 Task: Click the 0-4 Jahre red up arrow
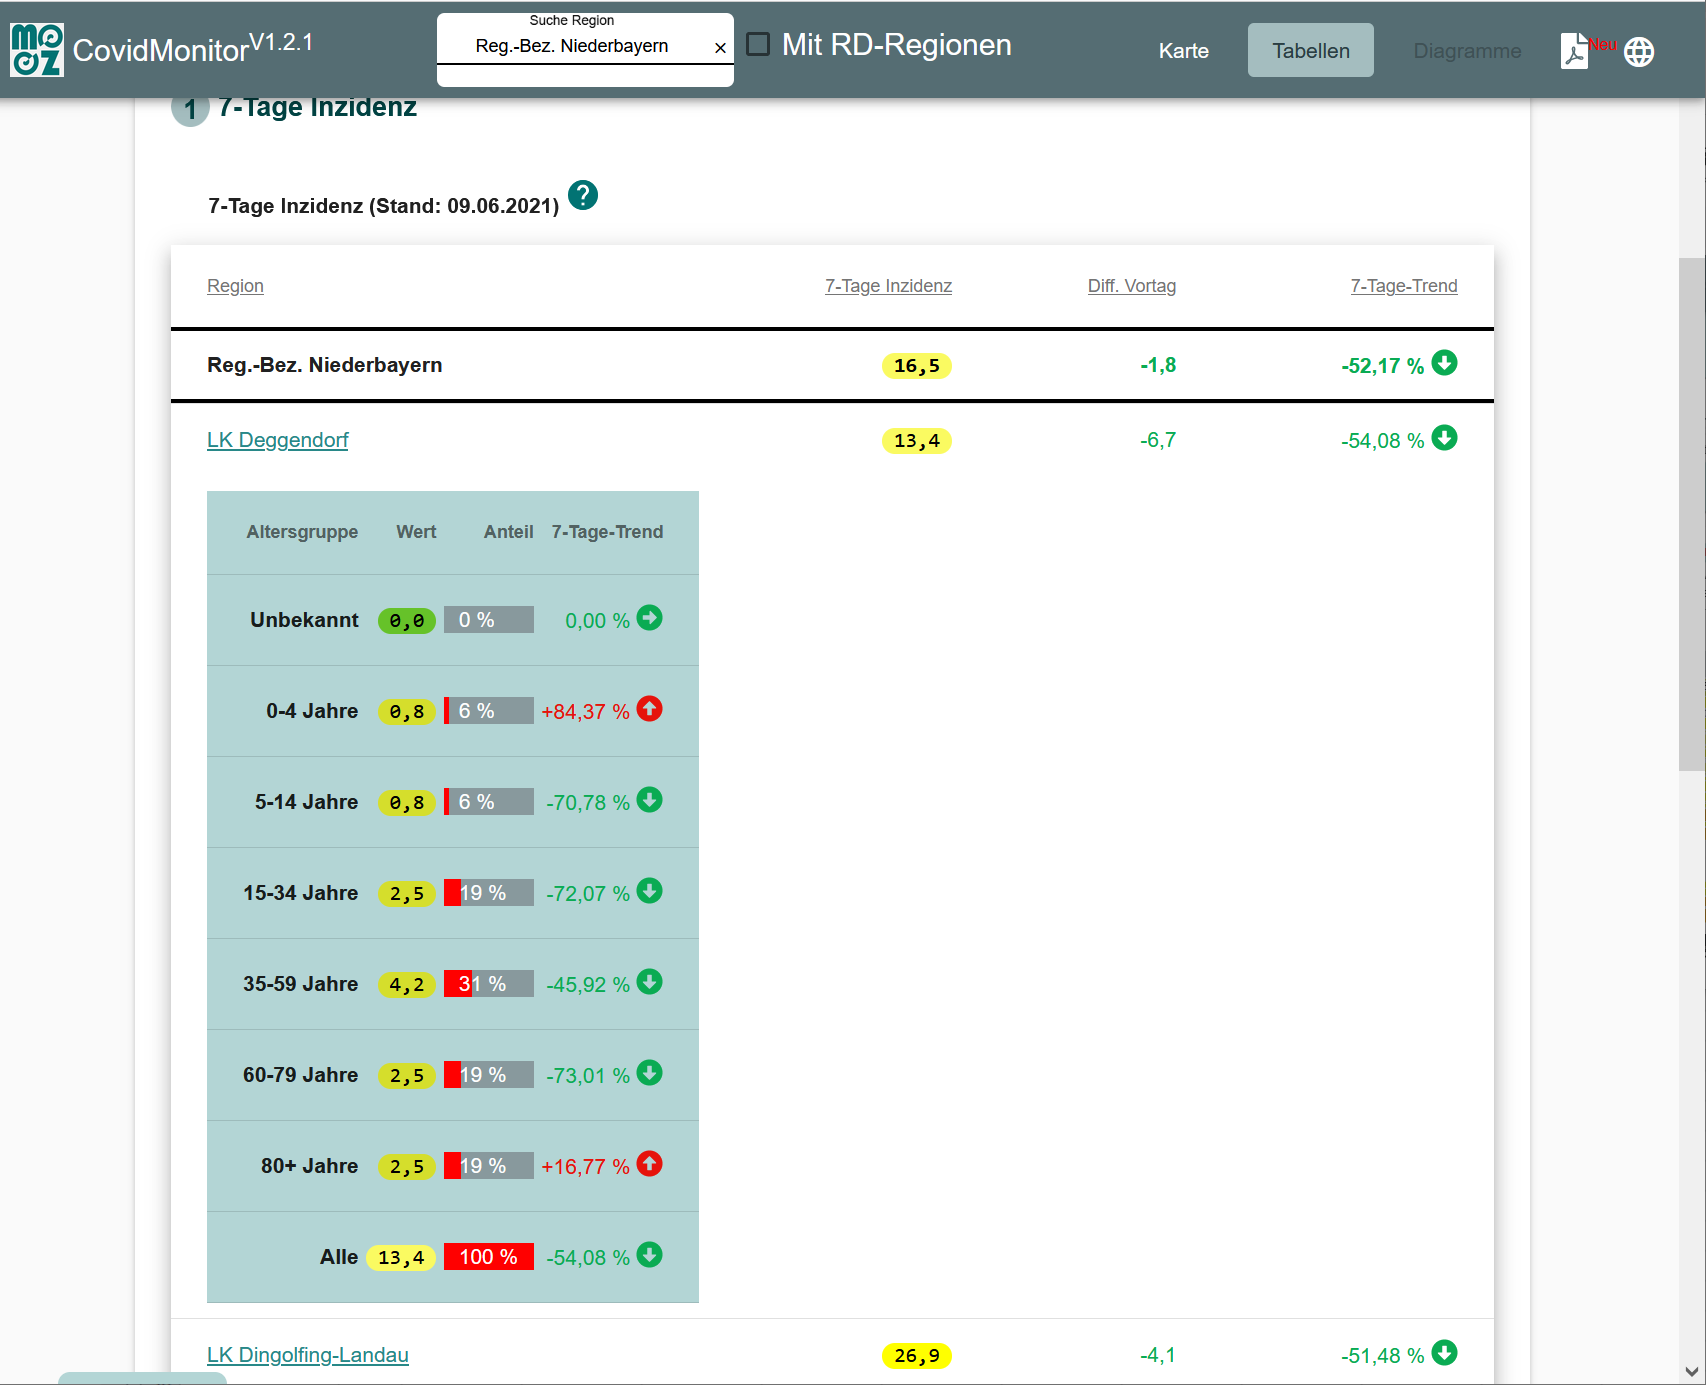pyautogui.click(x=650, y=709)
